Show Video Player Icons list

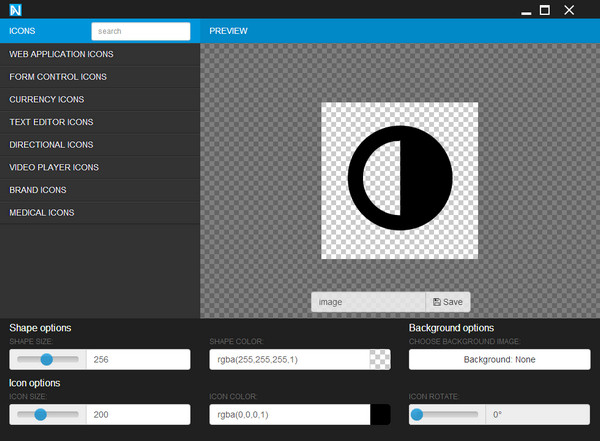tap(54, 168)
